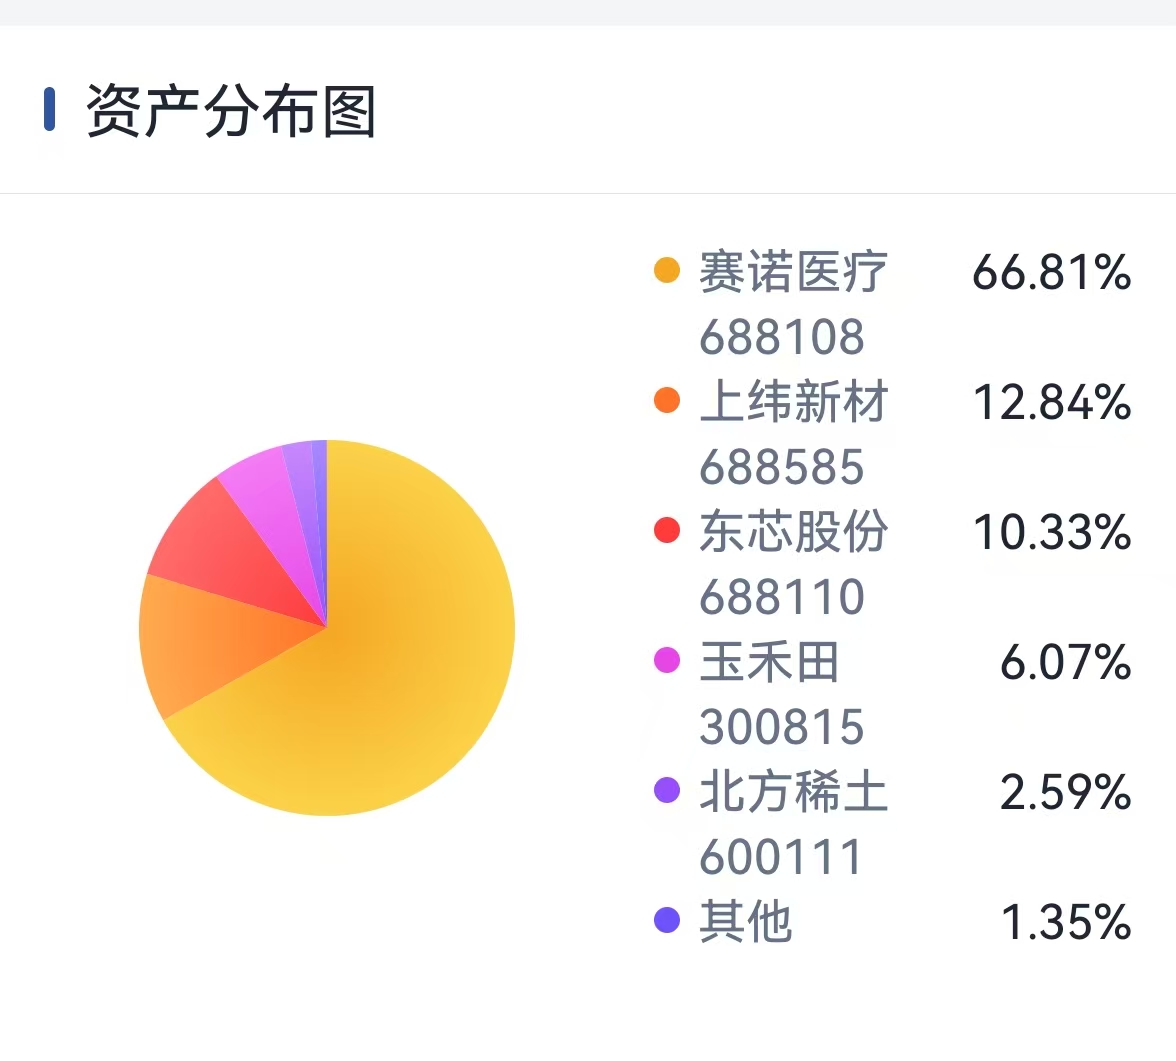Screen dimensions: 1176x1061
Task: Select the 北方稀土 legend label
Action: coord(794,790)
